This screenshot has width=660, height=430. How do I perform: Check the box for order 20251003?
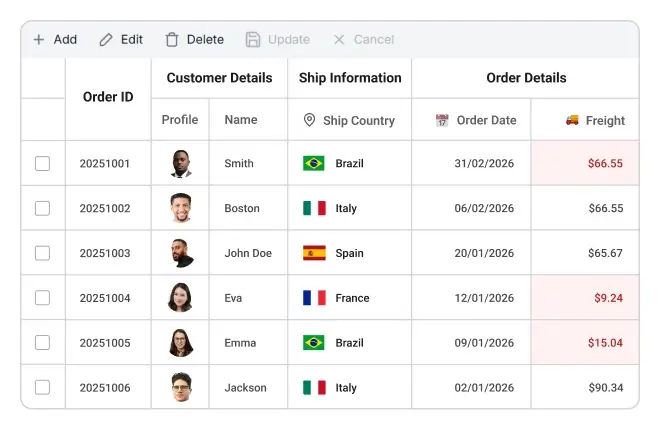click(42, 253)
